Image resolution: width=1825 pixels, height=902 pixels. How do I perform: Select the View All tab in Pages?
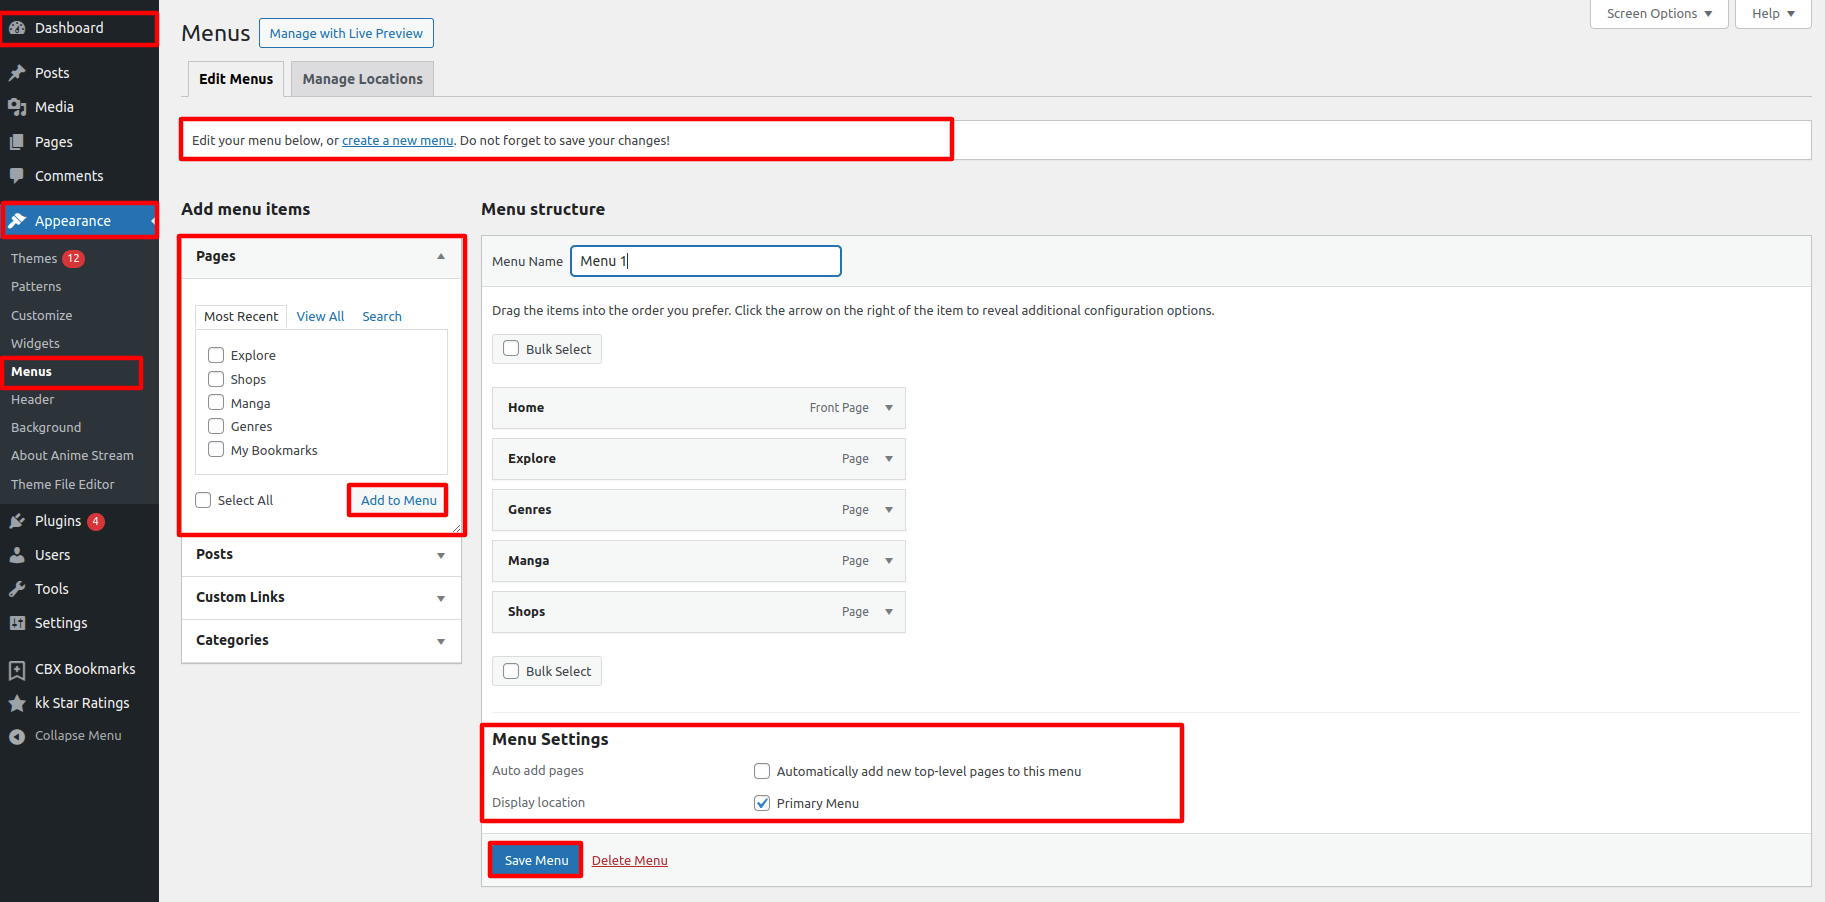click(320, 316)
